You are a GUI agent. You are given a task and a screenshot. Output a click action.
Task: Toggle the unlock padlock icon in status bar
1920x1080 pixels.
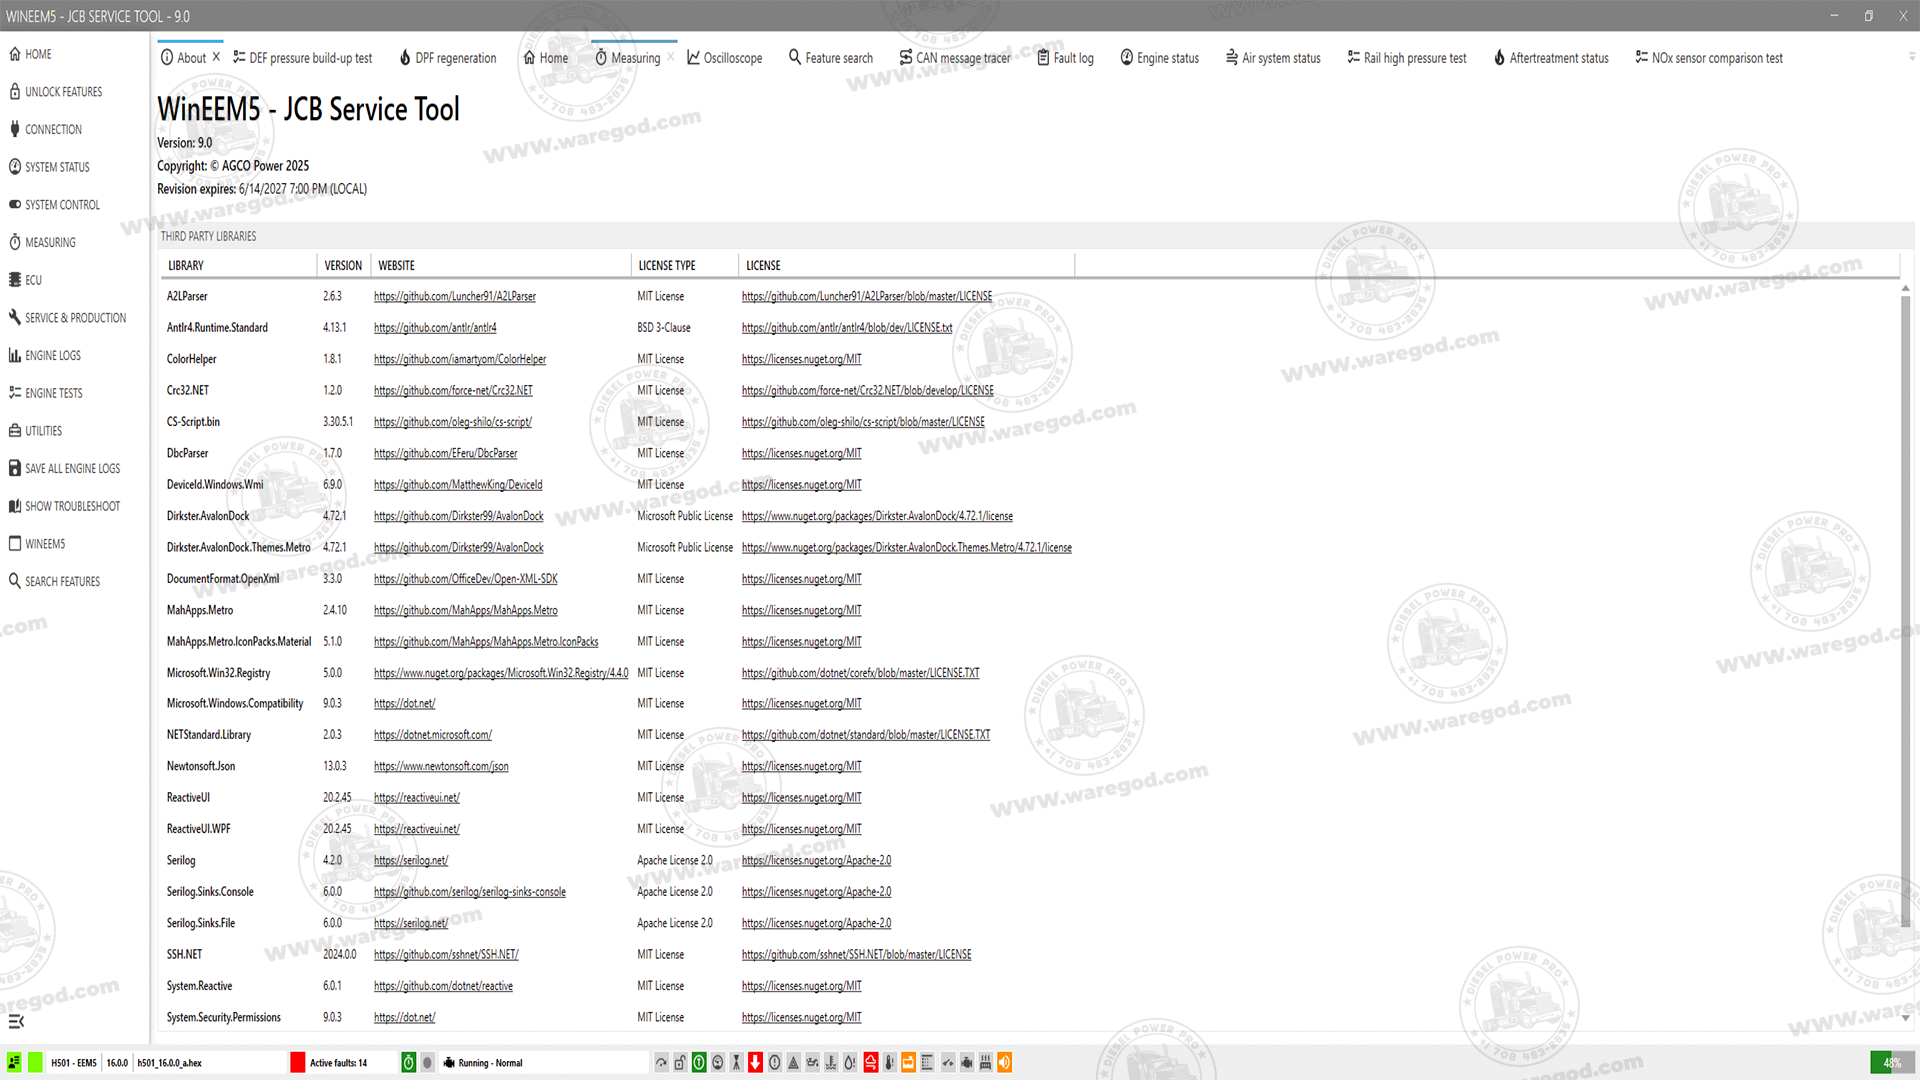point(679,1062)
